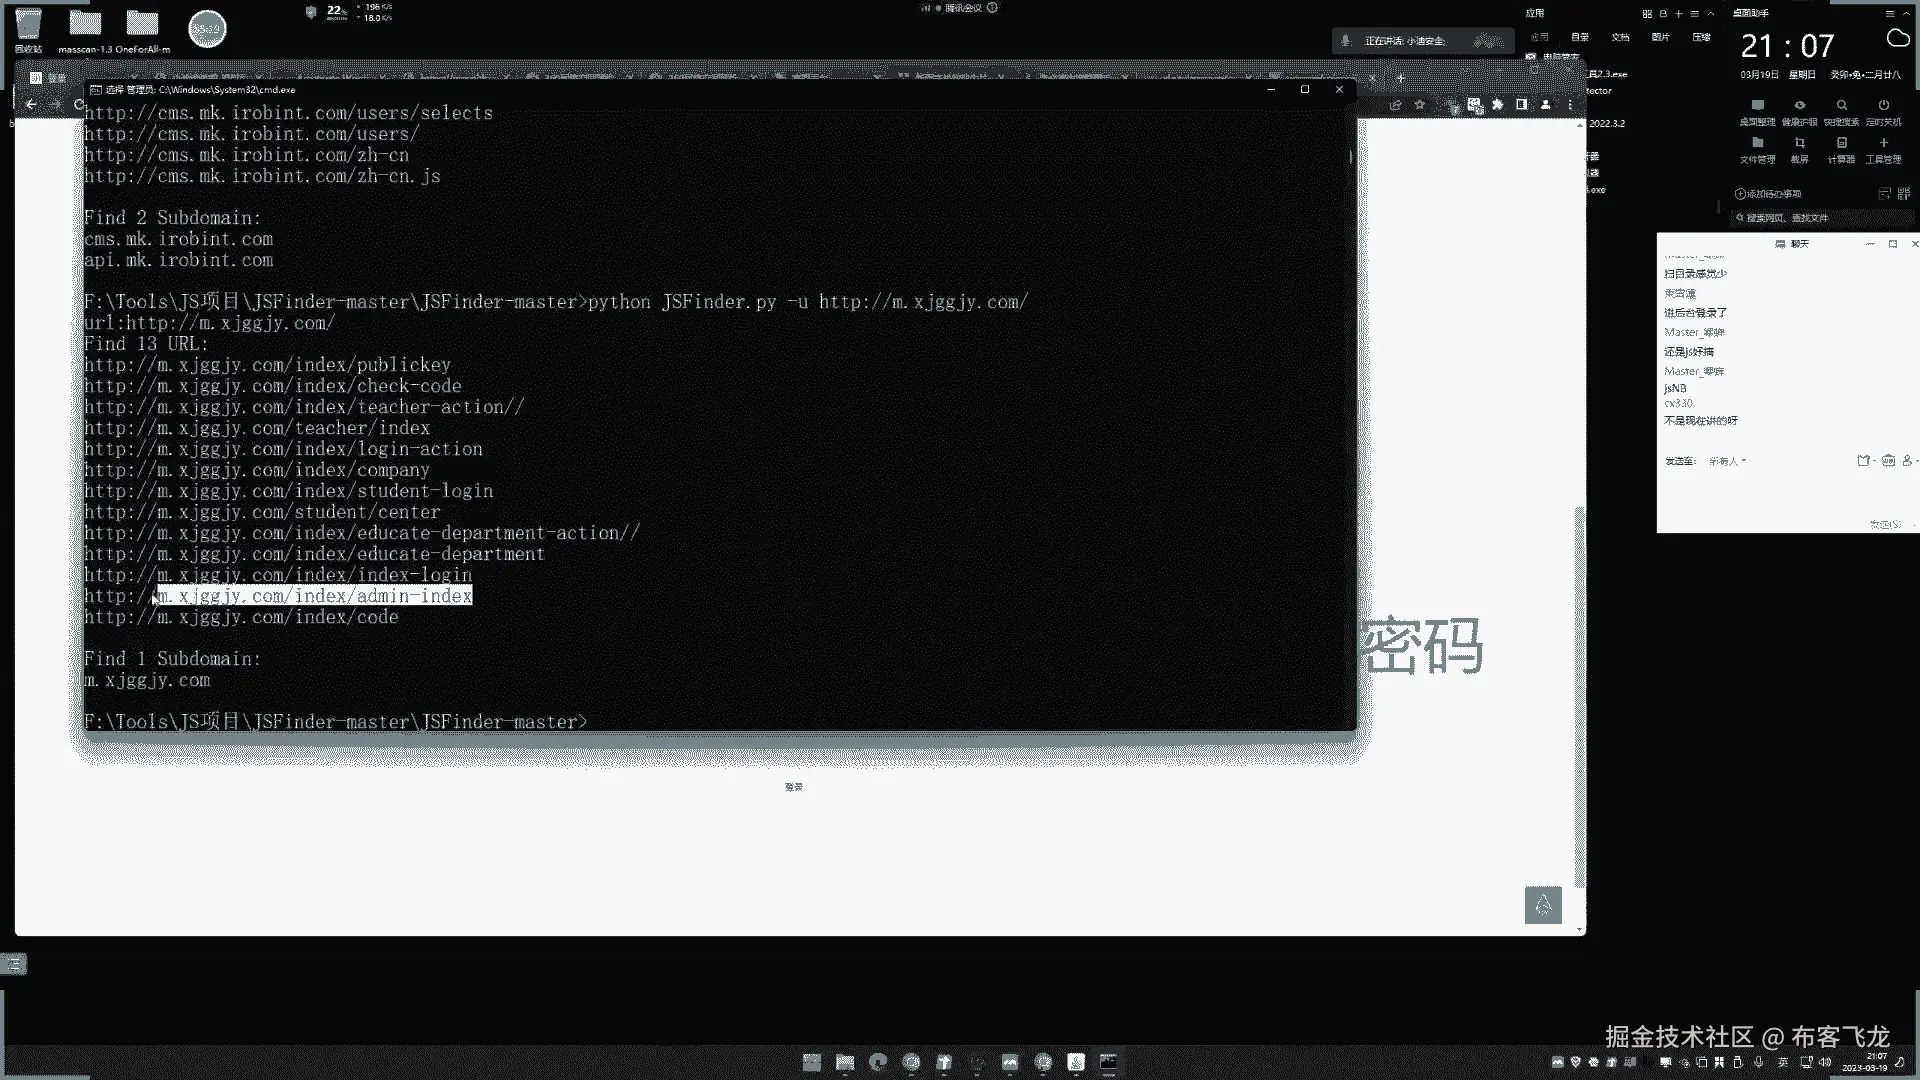Click browser bookmark star icon
The height and width of the screenshot is (1080, 1920).
click(1419, 105)
